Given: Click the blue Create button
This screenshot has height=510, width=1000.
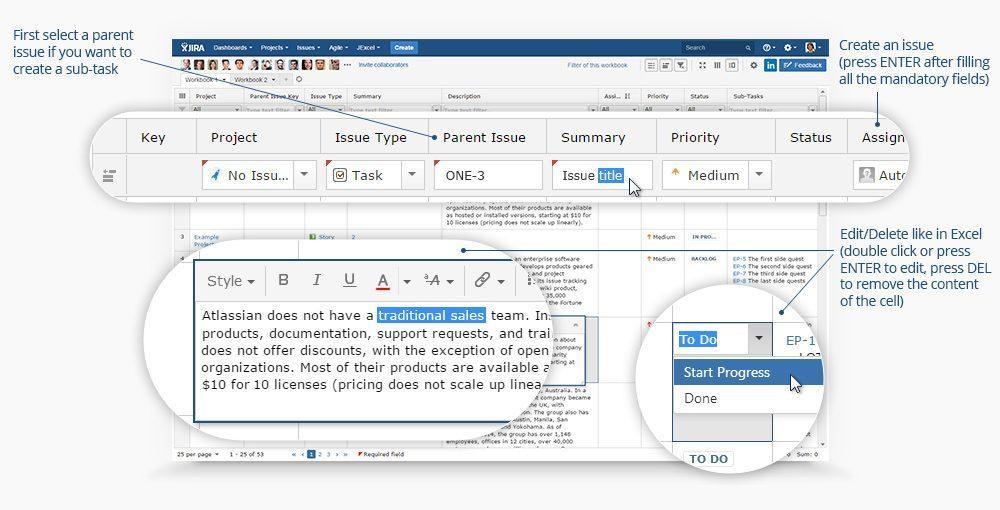Looking at the screenshot, I should [x=404, y=48].
